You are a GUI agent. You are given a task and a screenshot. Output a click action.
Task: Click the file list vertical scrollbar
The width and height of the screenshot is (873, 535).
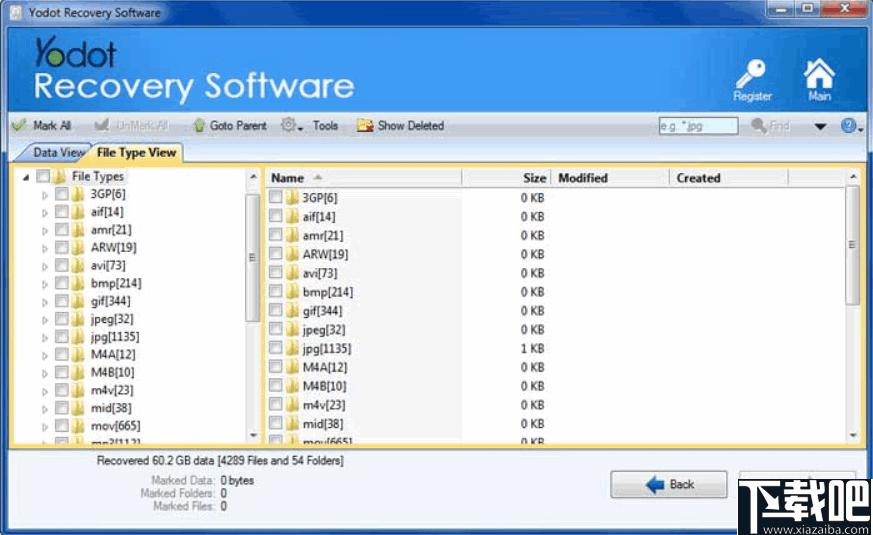tap(852, 245)
